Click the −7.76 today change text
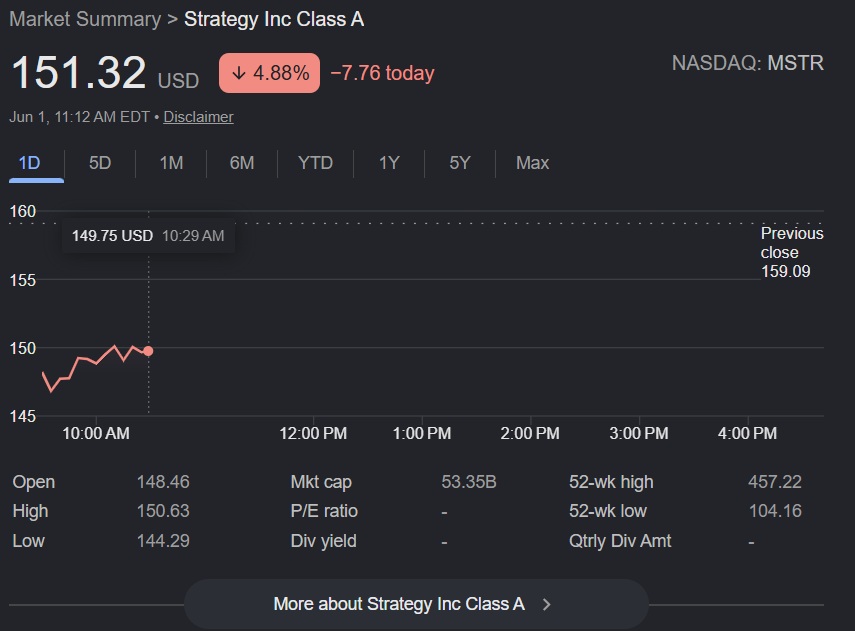855x631 pixels. 382,73
